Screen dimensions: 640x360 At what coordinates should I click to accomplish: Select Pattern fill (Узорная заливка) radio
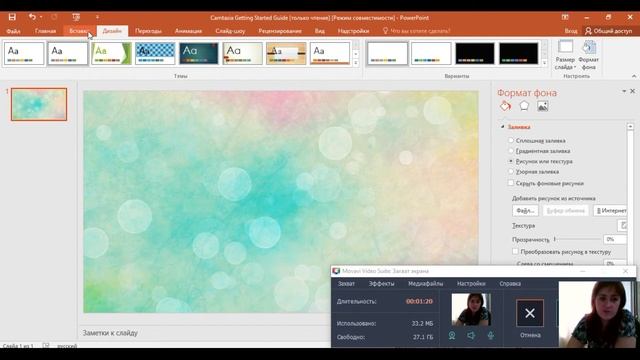coord(511,172)
